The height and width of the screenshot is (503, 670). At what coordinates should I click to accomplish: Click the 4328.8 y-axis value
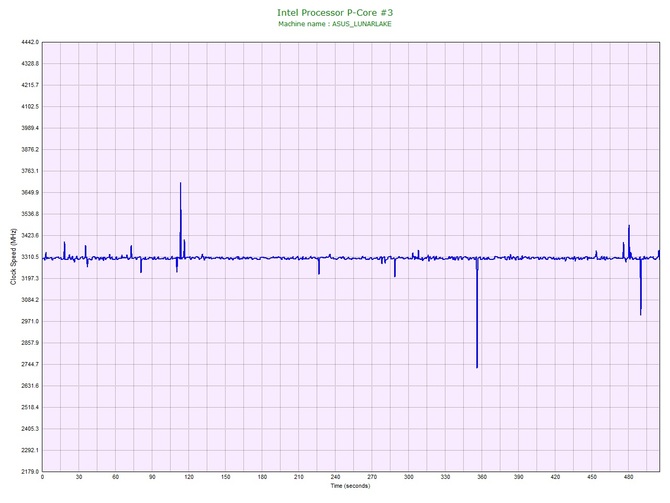pyautogui.click(x=30, y=64)
